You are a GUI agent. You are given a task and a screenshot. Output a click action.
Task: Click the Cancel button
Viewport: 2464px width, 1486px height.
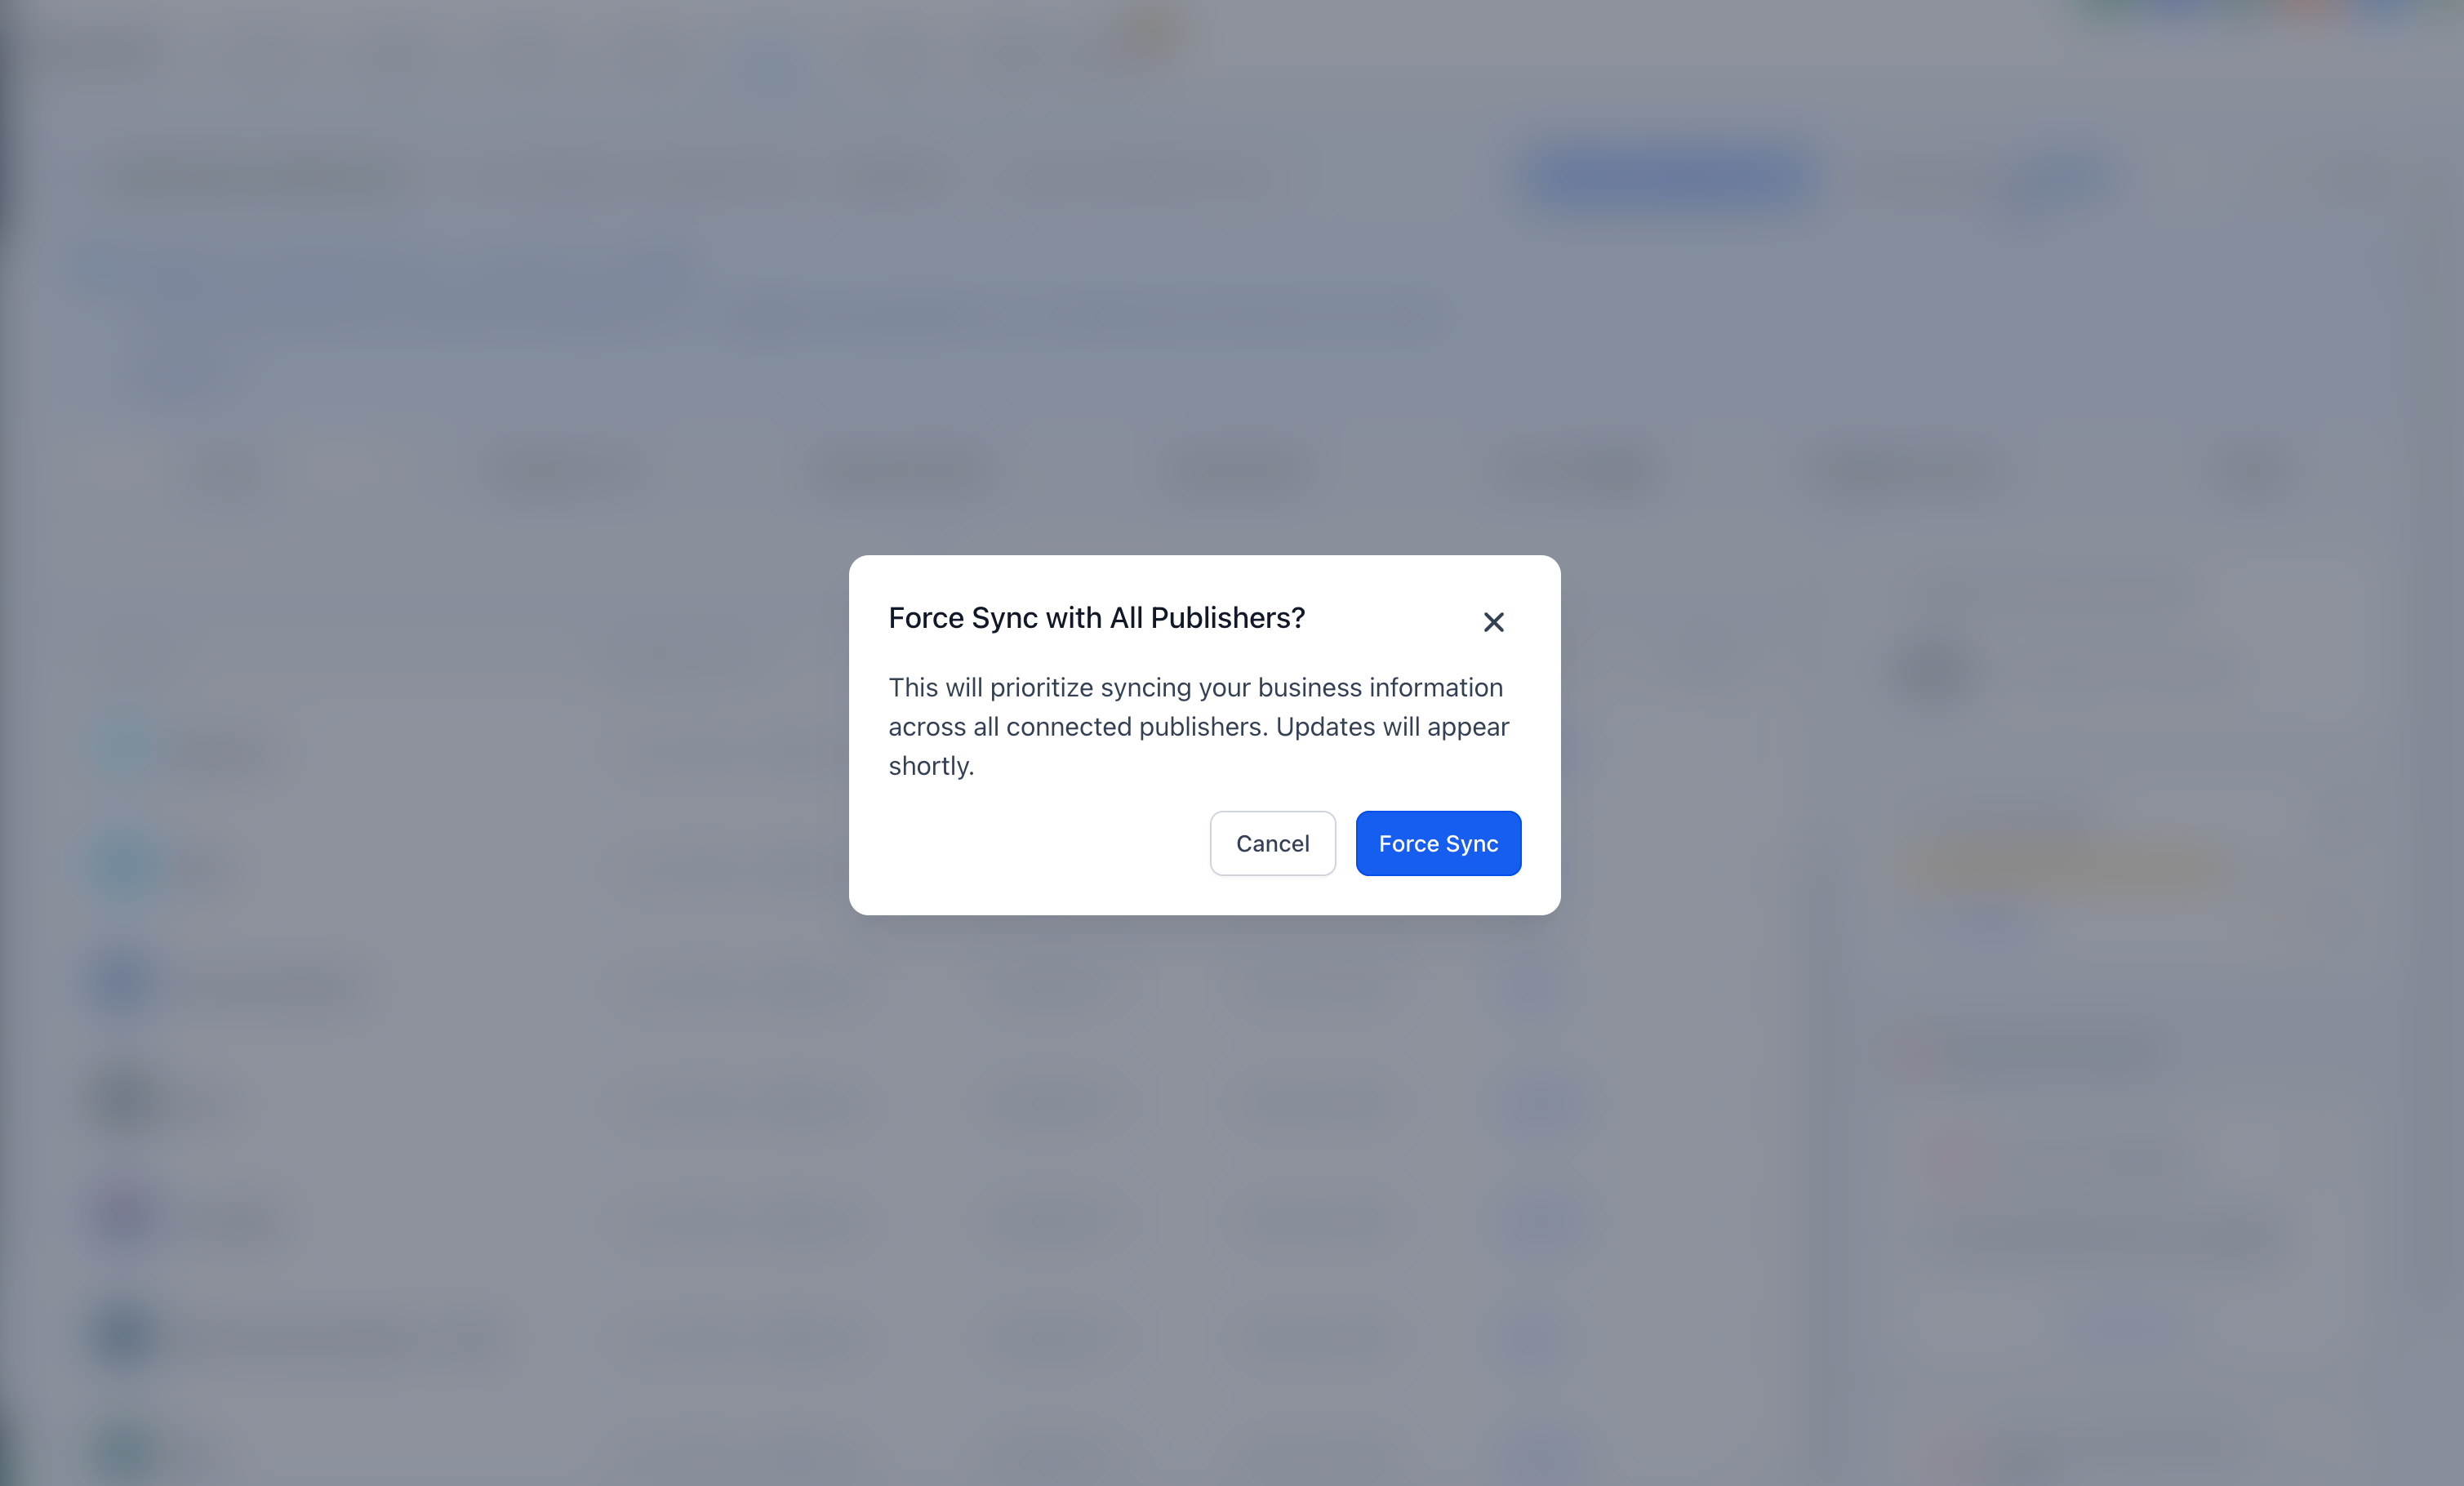click(1272, 843)
